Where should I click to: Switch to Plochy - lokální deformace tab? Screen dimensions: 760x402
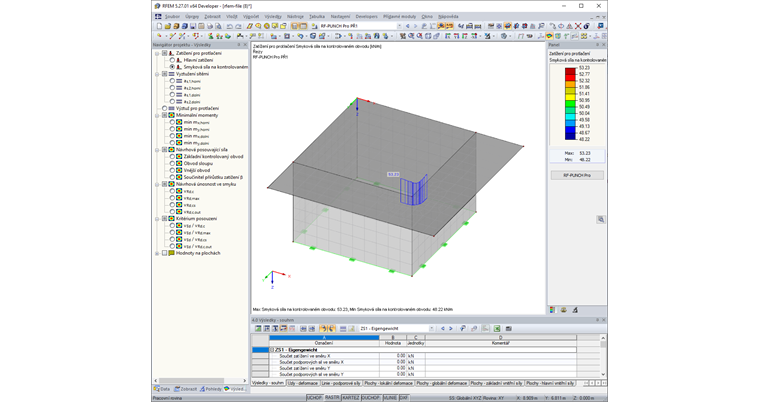tap(388, 383)
